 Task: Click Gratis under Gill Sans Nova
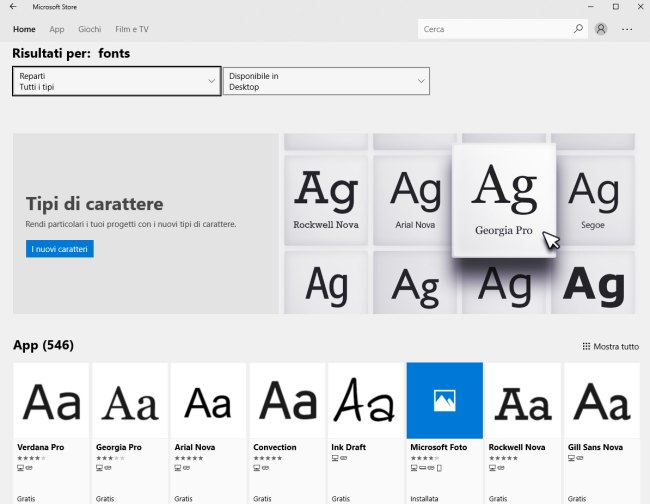pos(577,499)
